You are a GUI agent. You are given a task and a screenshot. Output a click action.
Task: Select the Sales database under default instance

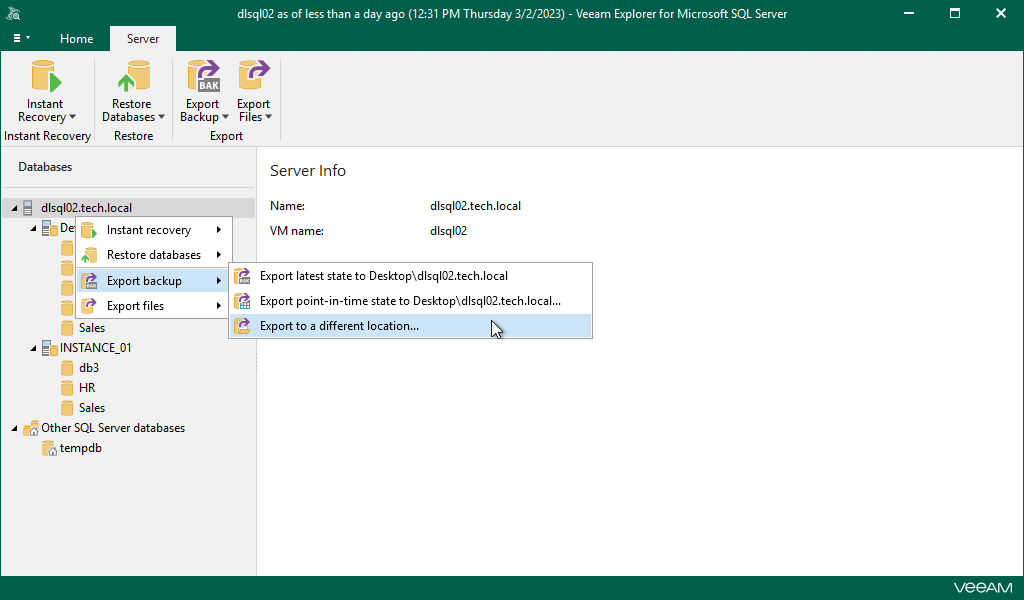pos(91,328)
